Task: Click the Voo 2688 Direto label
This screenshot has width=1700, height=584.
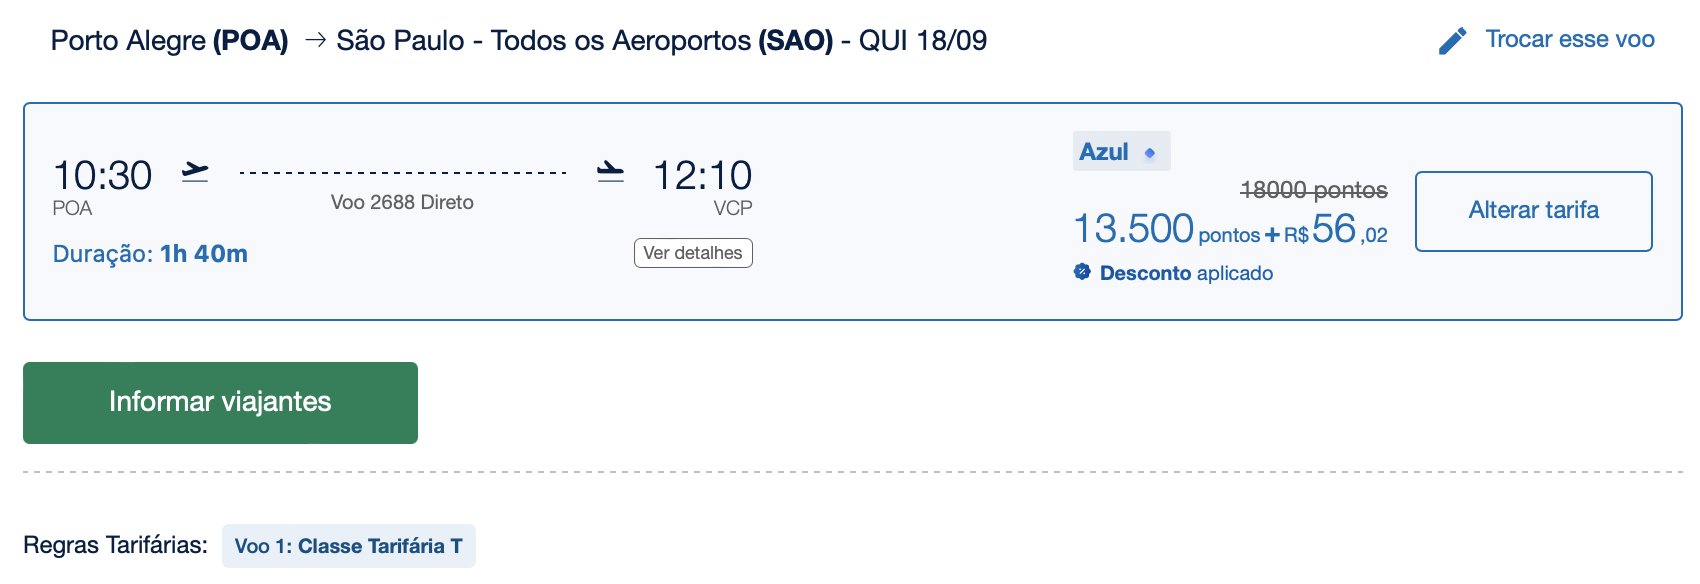Action: 402,202
